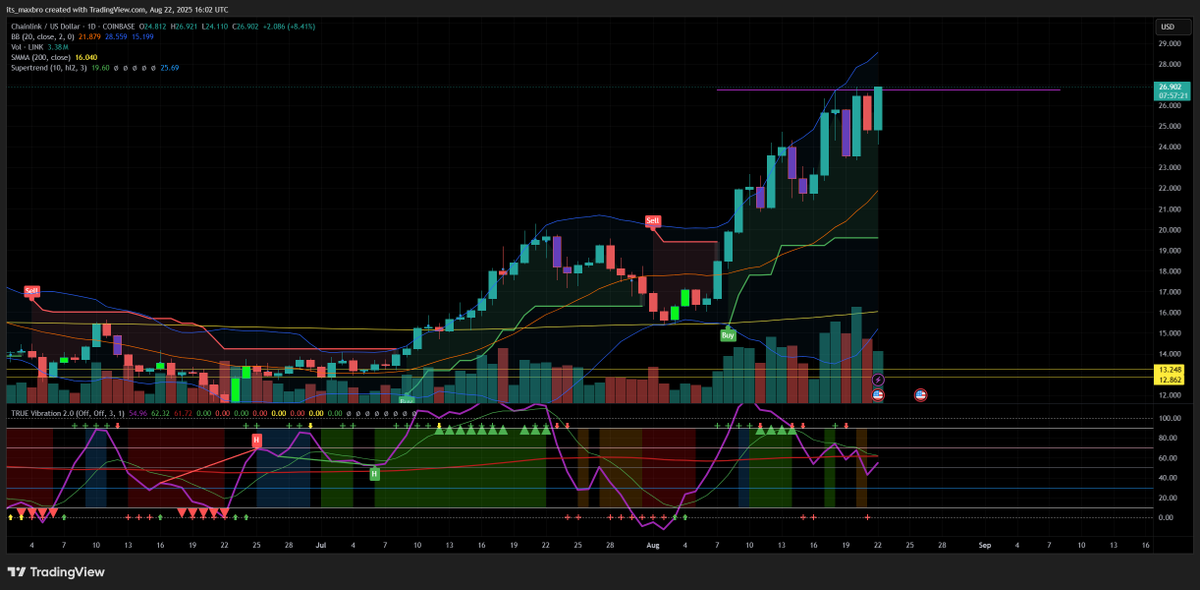This screenshot has width=1200, height=590.
Task: Click the 29.000 price axis label
Action: click(x=1169, y=44)
